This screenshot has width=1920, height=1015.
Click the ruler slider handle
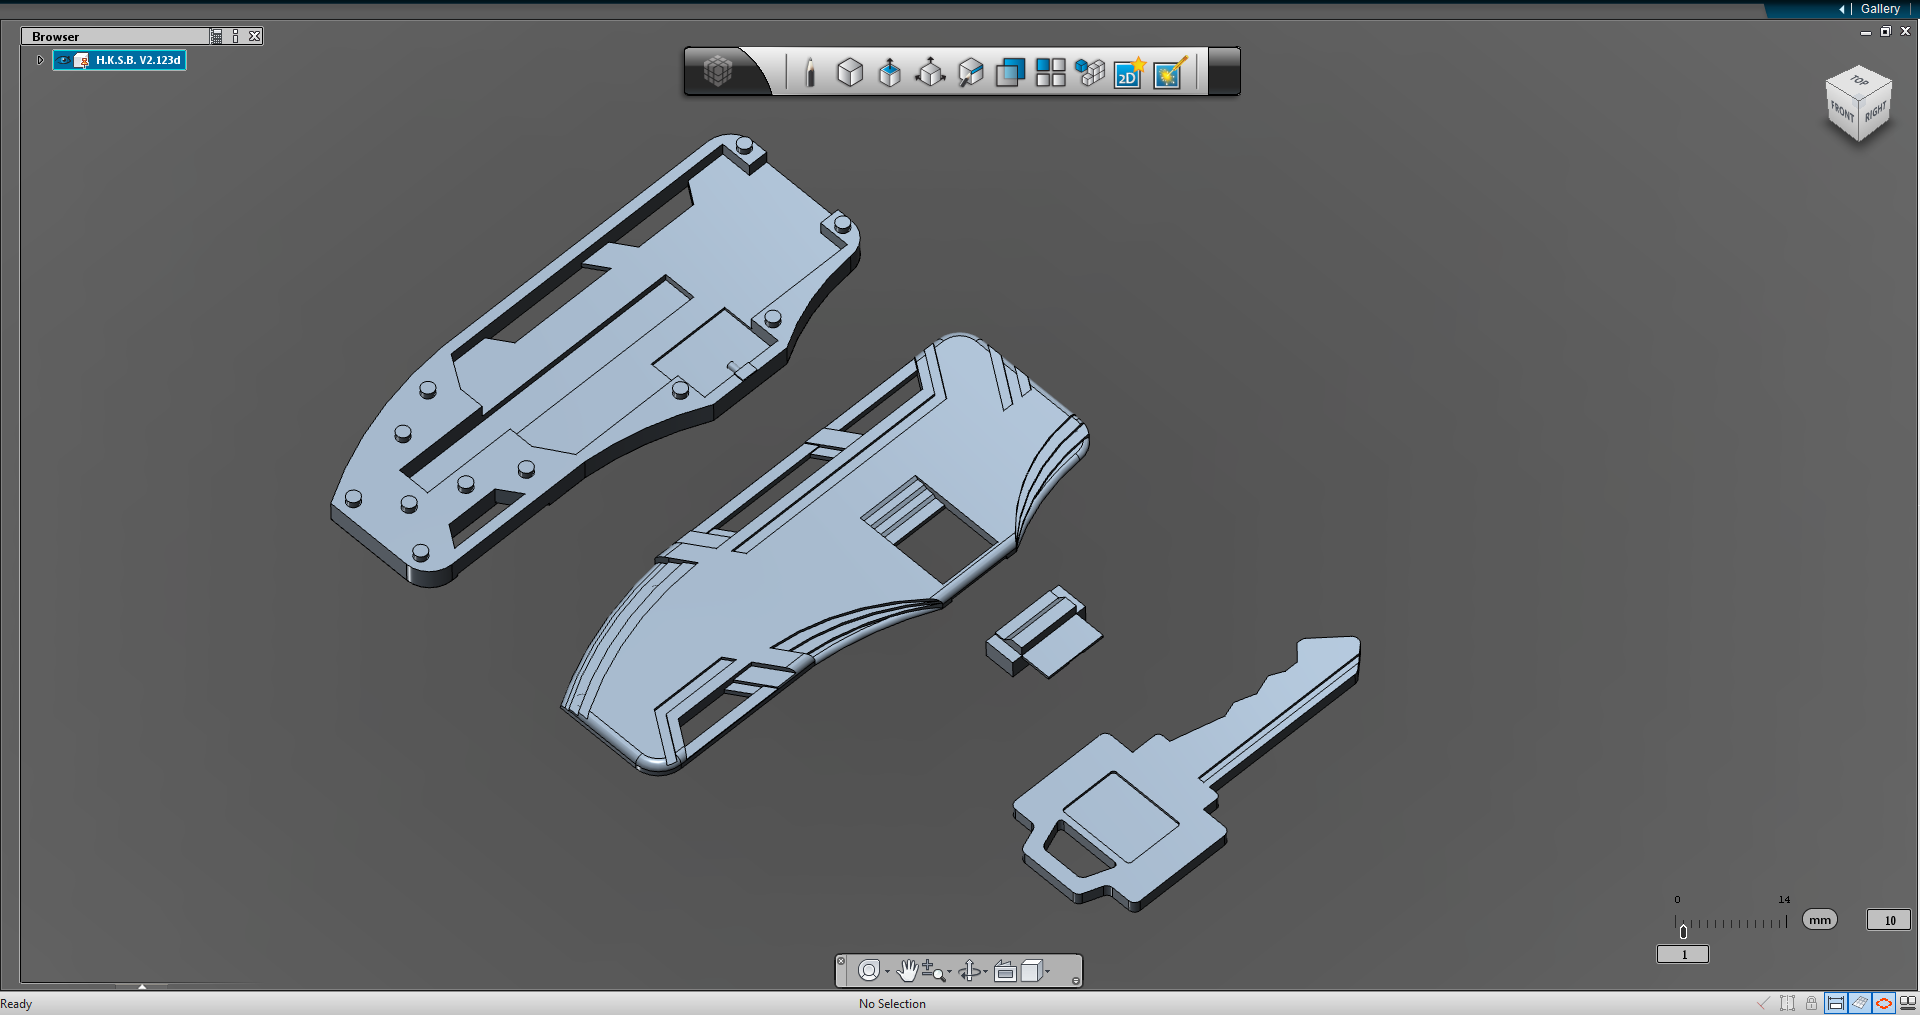[1683, 932]
